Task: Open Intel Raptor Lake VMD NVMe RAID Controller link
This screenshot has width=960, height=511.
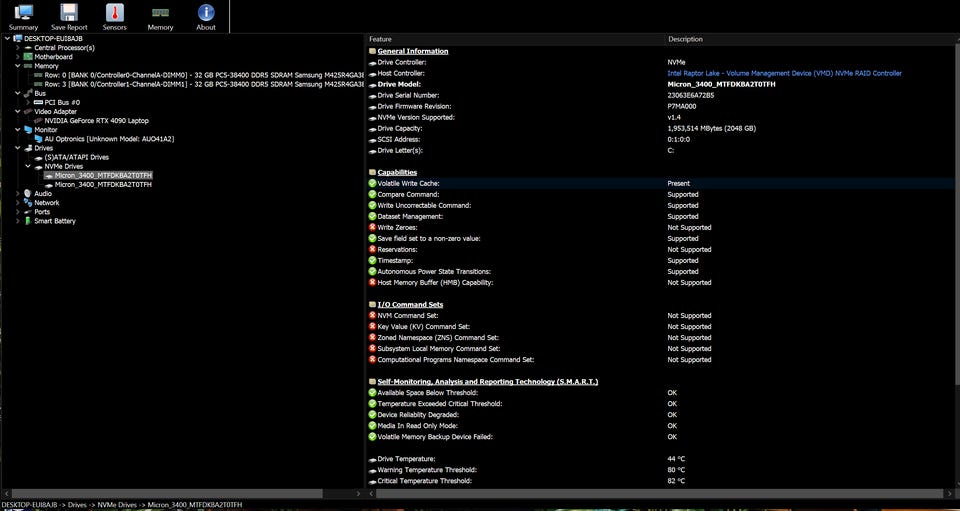Action: [784, 73]
